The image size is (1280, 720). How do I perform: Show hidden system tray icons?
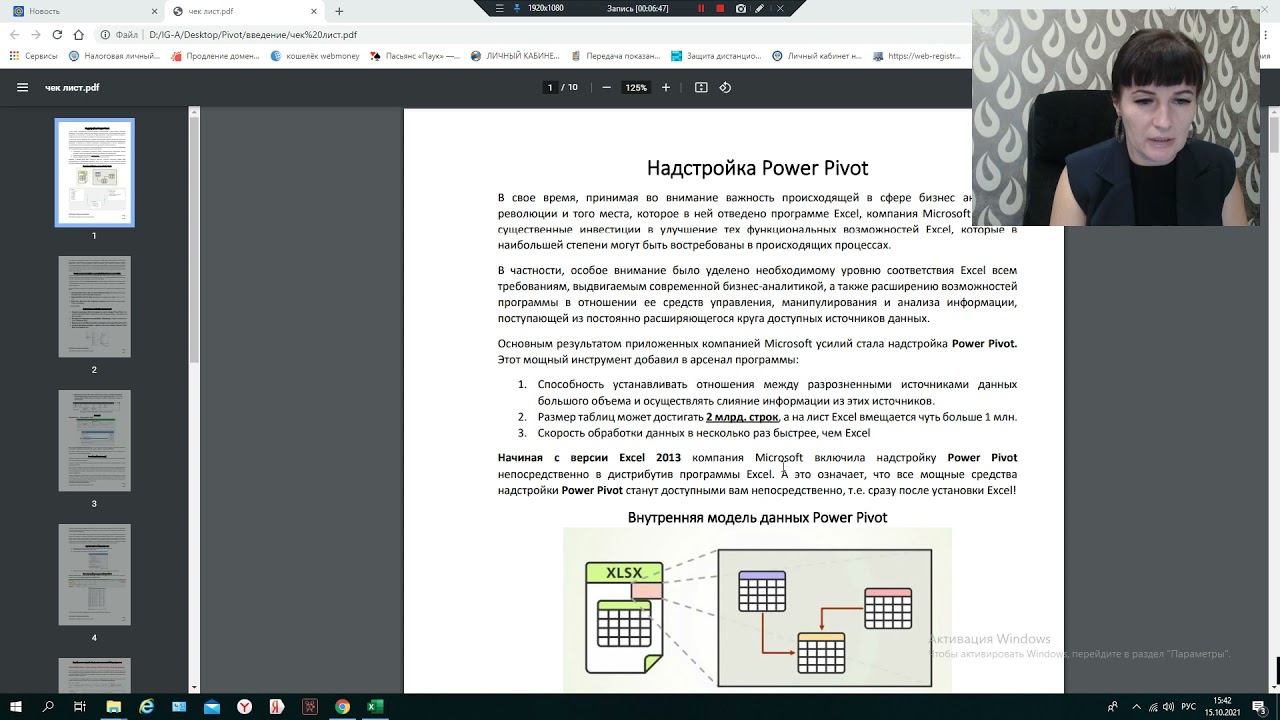pos(1136,706)
